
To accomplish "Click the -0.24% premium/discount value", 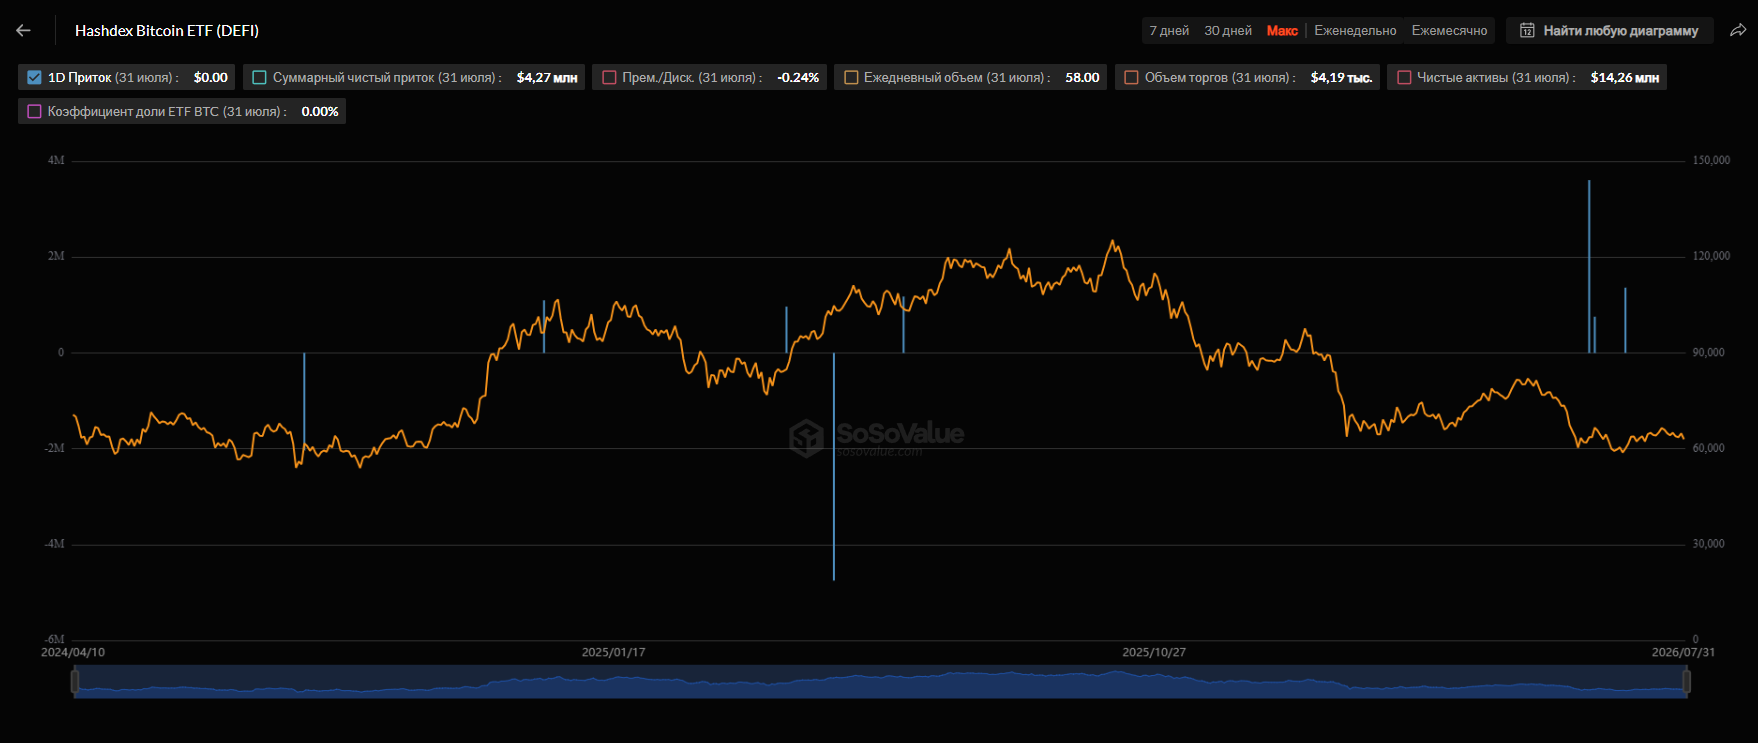I will [798, 77].
